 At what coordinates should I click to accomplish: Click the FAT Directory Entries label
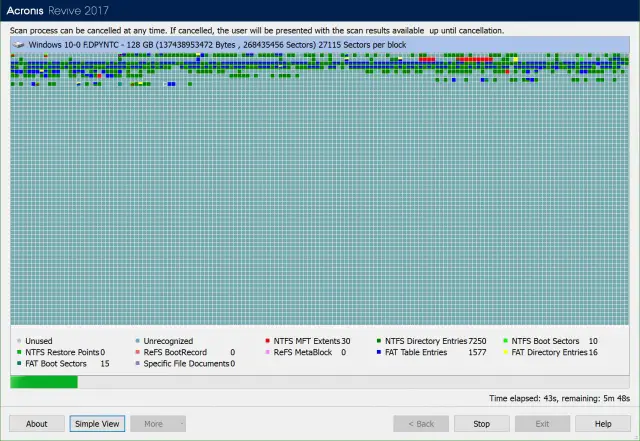[x=549, y=352]
